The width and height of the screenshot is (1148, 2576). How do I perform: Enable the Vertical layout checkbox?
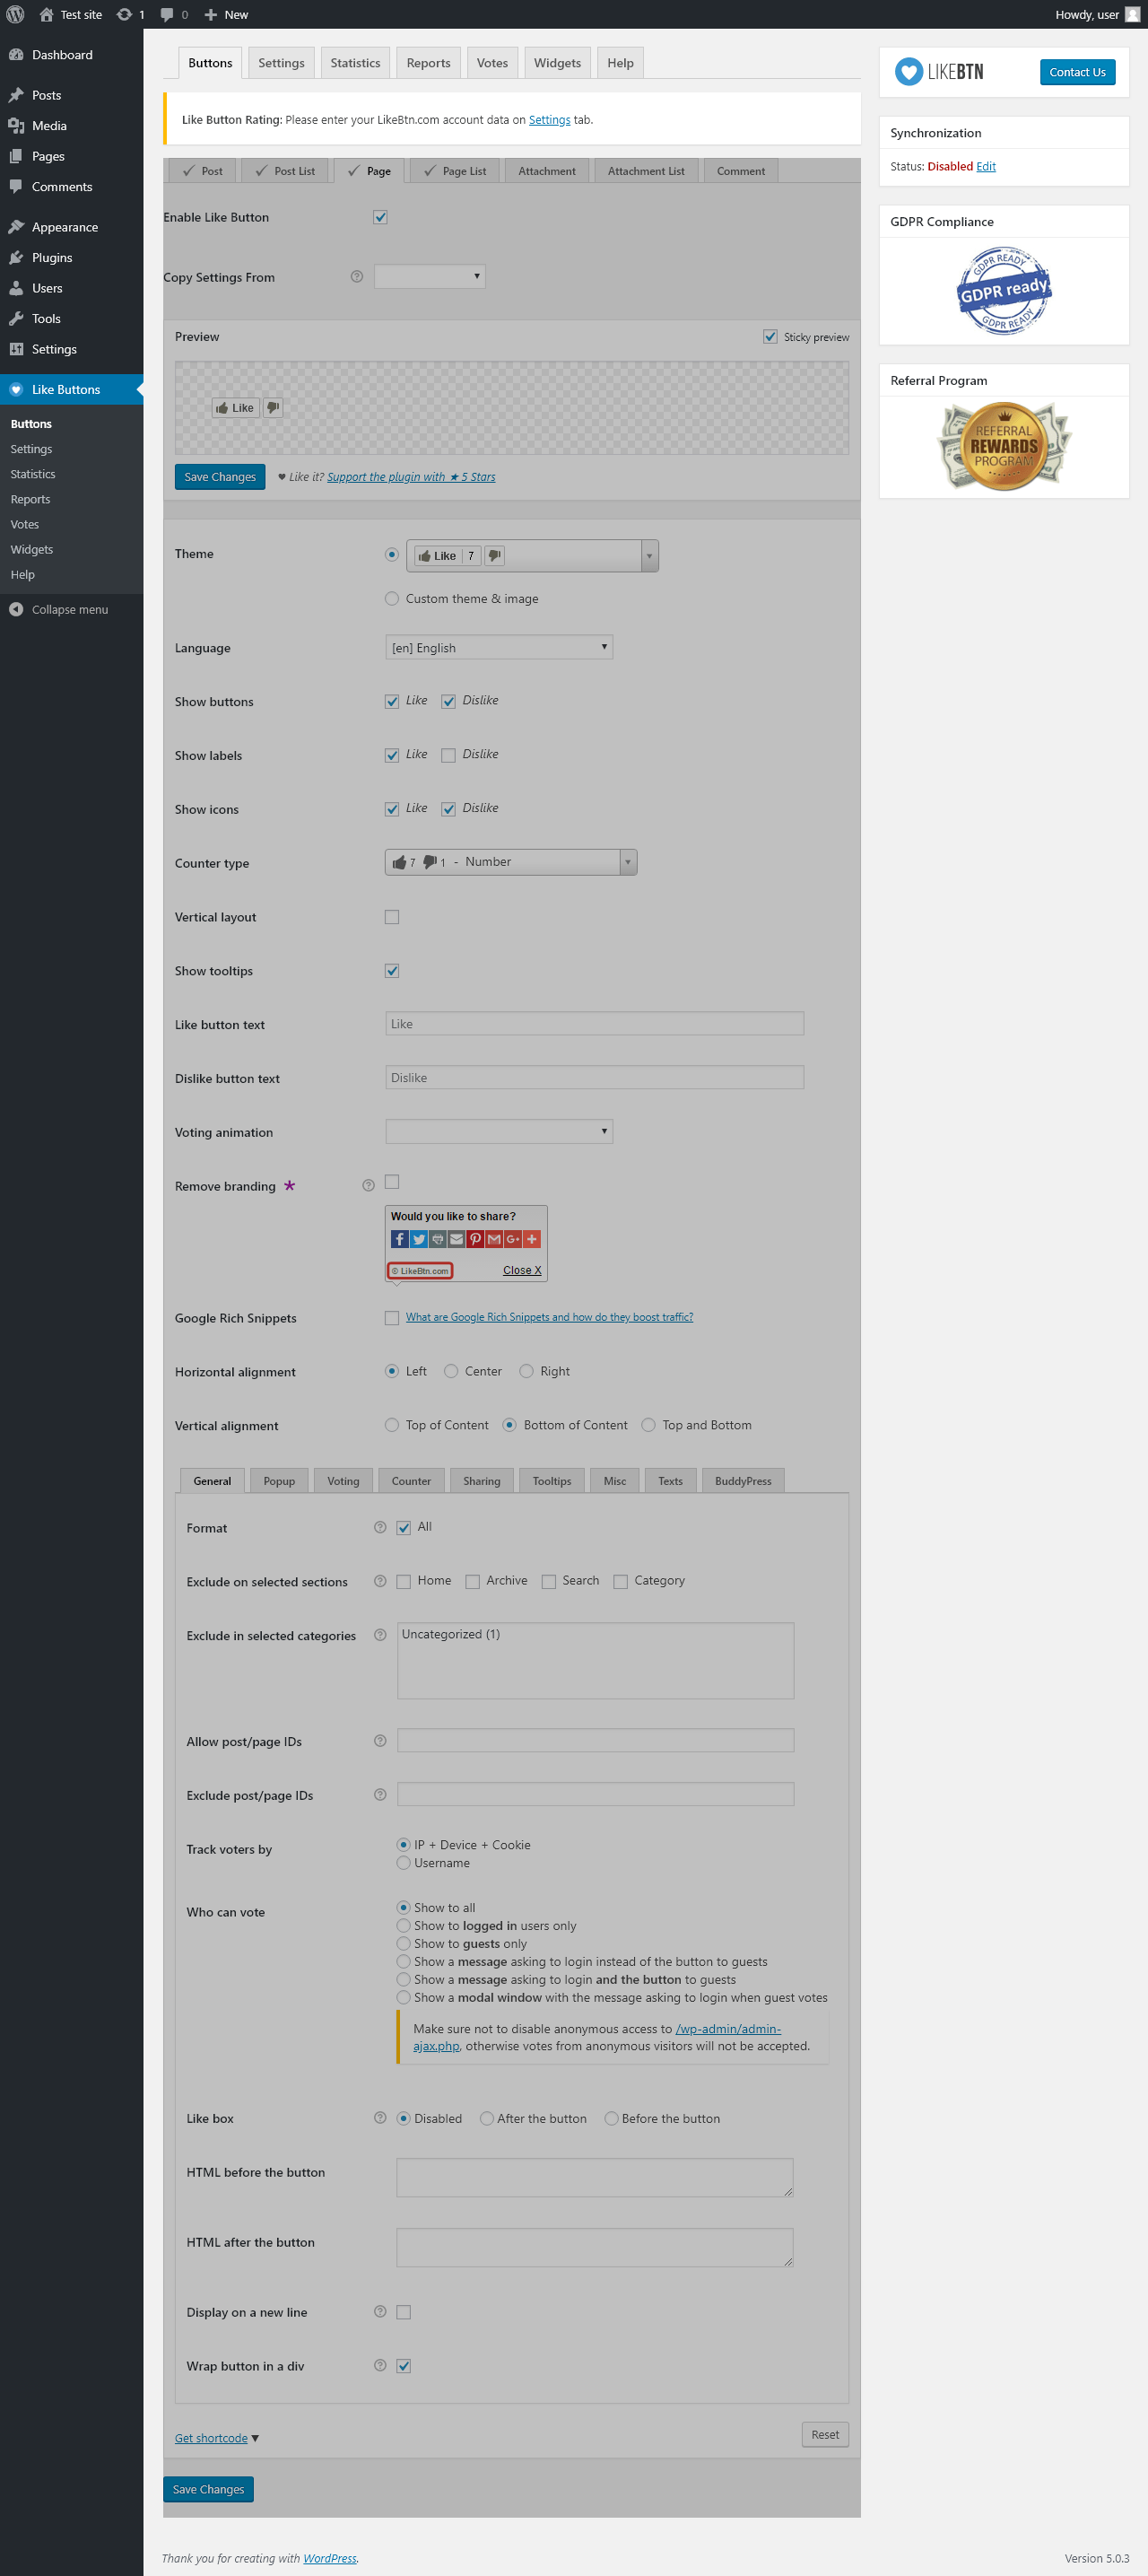392,917
